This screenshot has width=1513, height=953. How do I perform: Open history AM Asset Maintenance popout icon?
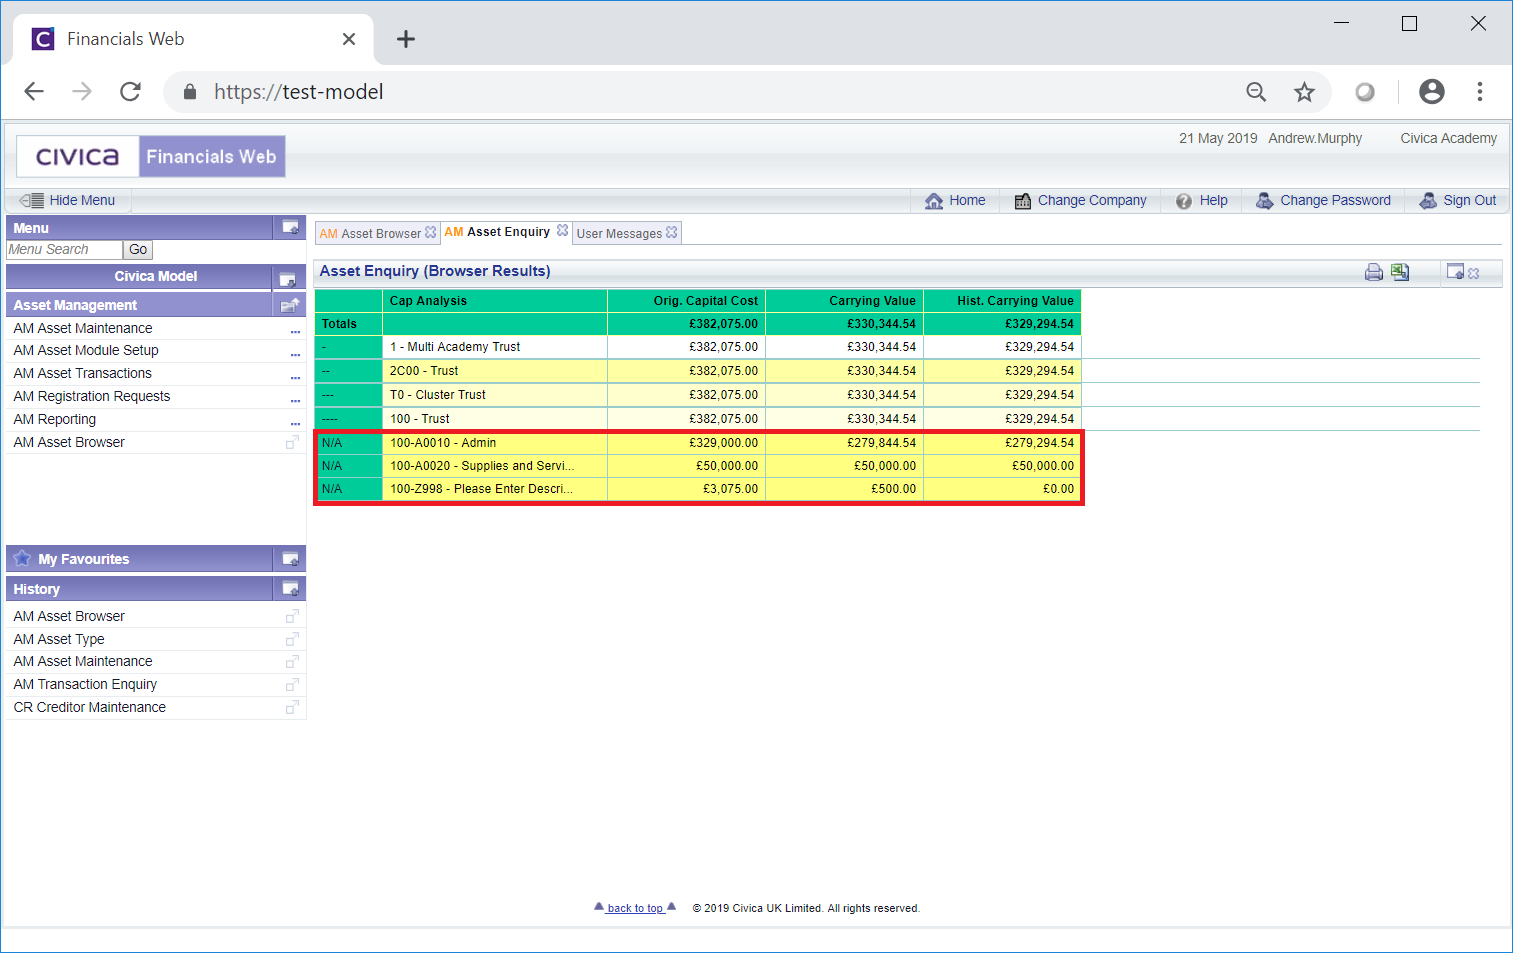click(x=292, y=661)
